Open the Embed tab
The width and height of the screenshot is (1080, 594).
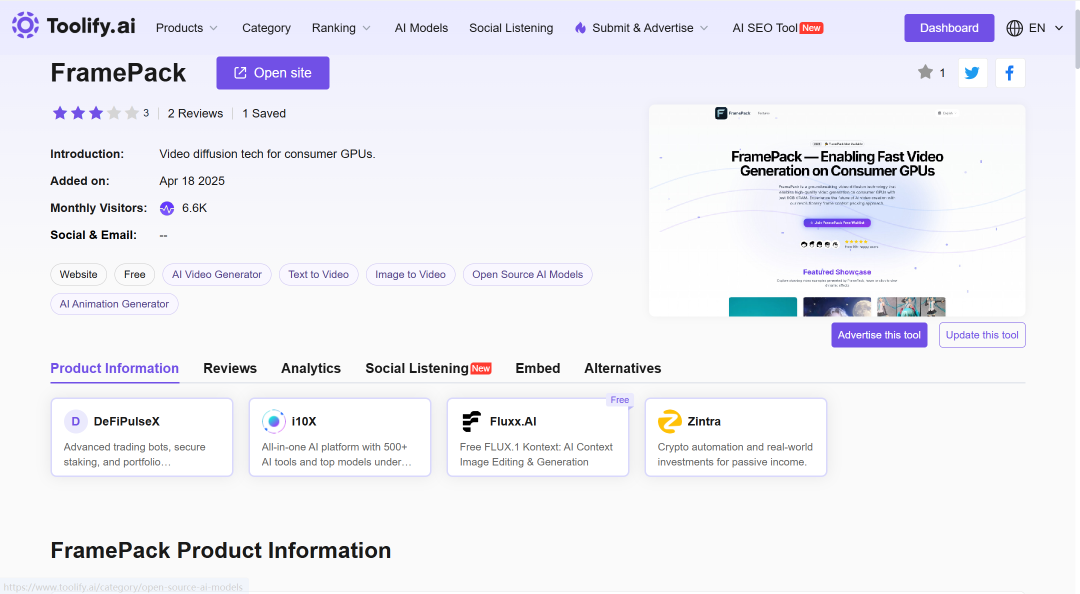coord(538,369)
